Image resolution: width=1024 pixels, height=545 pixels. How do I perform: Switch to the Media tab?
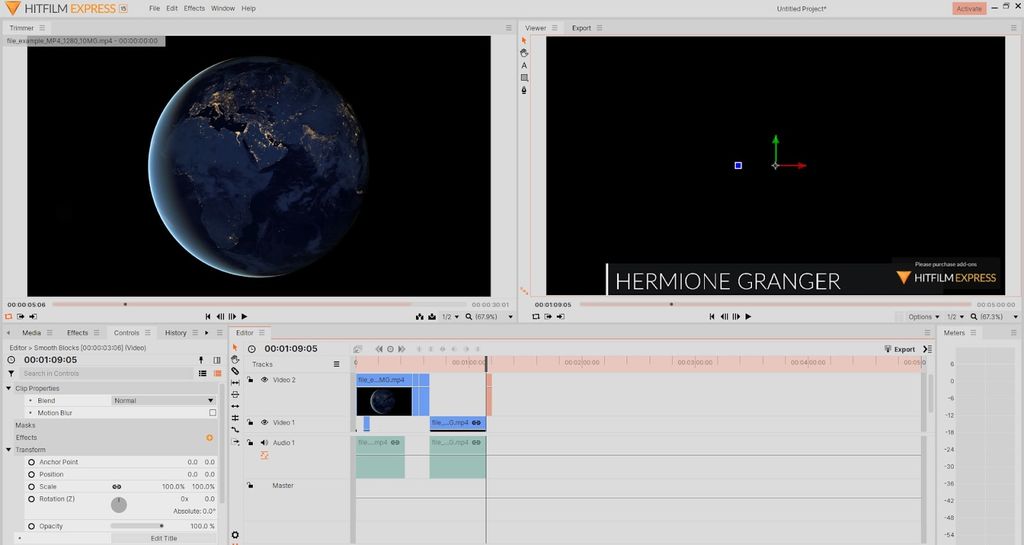click(32, 332)
